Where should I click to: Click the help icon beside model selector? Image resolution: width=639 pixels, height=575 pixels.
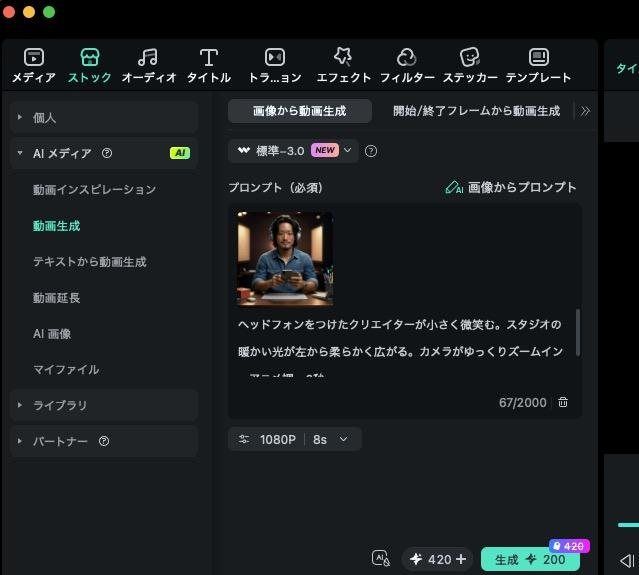click(371, 151)
